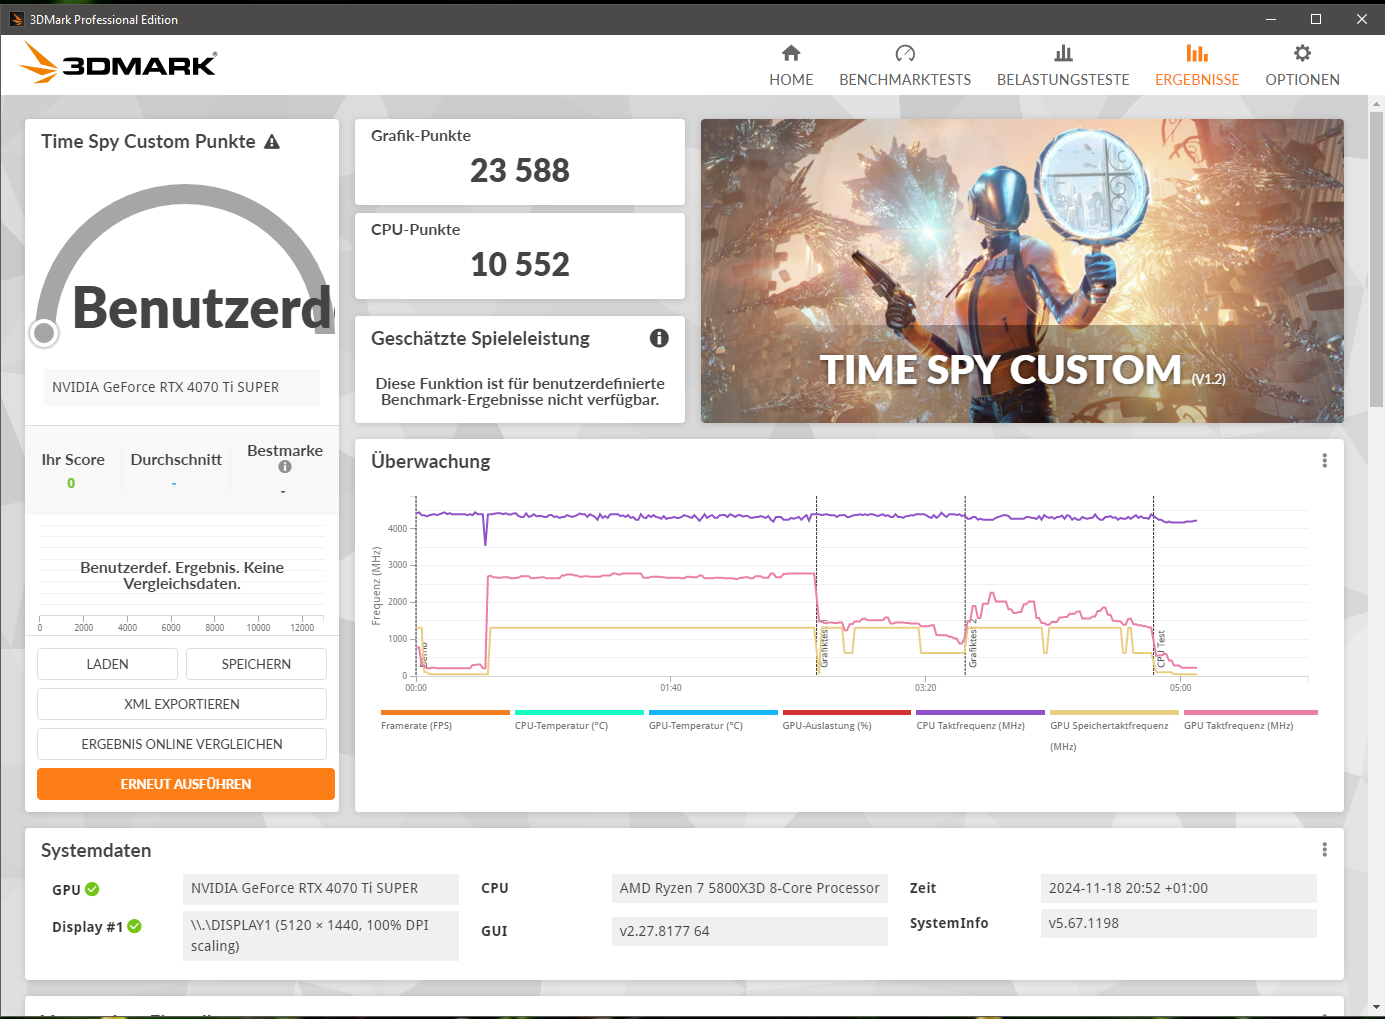
Task: Switch to BELASTUNGSTESTE tab
Action: click(x=1063, y=66)
